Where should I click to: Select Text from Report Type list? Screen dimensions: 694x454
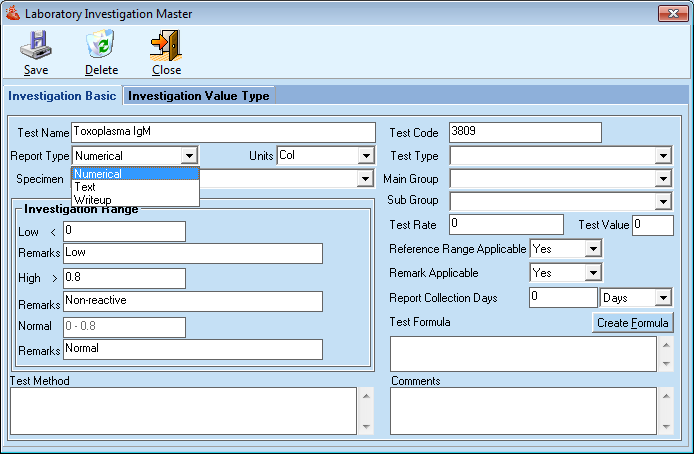point(86,187)
